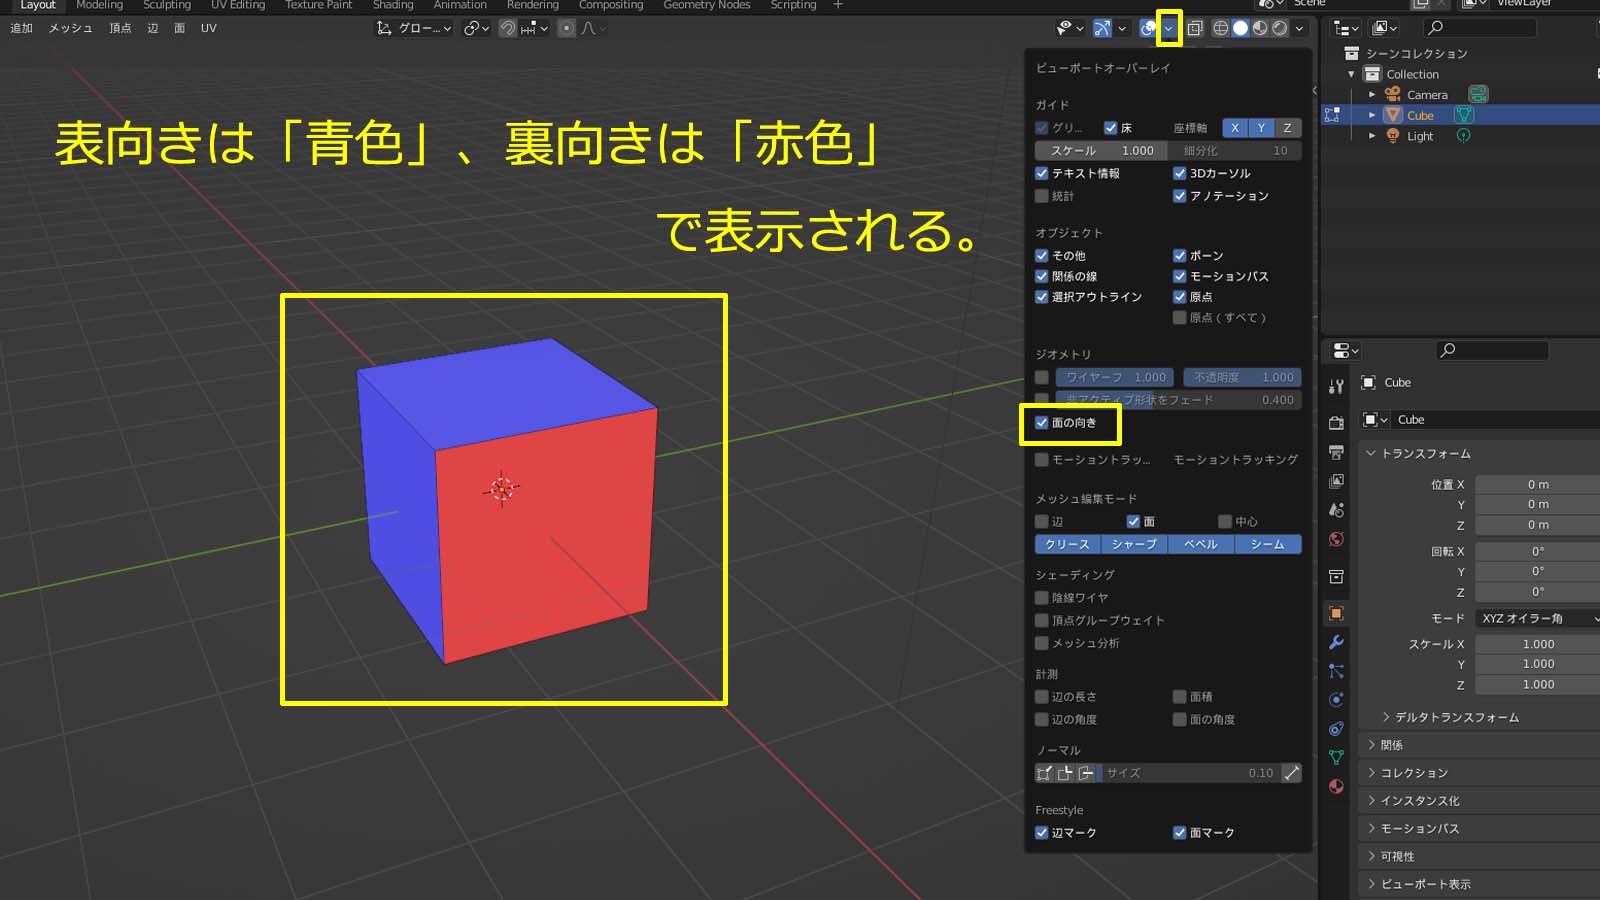The image size is (1600, 900).
Task: Toggle X-ray display in viewport header
Action: 1195,28
